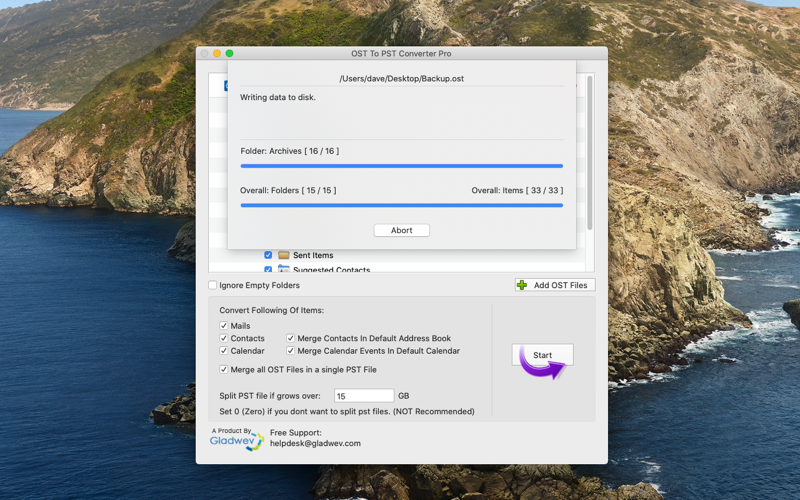Click the 'Convert Following Of Items:' heading
This screenshot has height=500, width=800.
[x=271, y=310]
